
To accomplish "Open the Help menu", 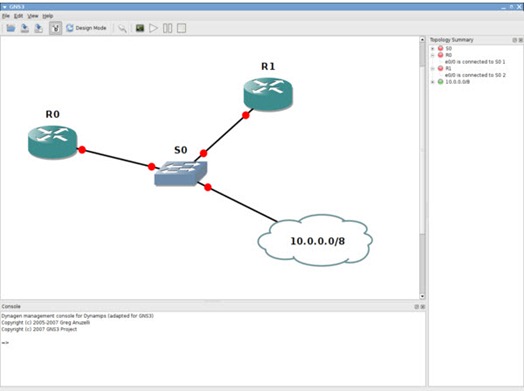I will [48, 16].
